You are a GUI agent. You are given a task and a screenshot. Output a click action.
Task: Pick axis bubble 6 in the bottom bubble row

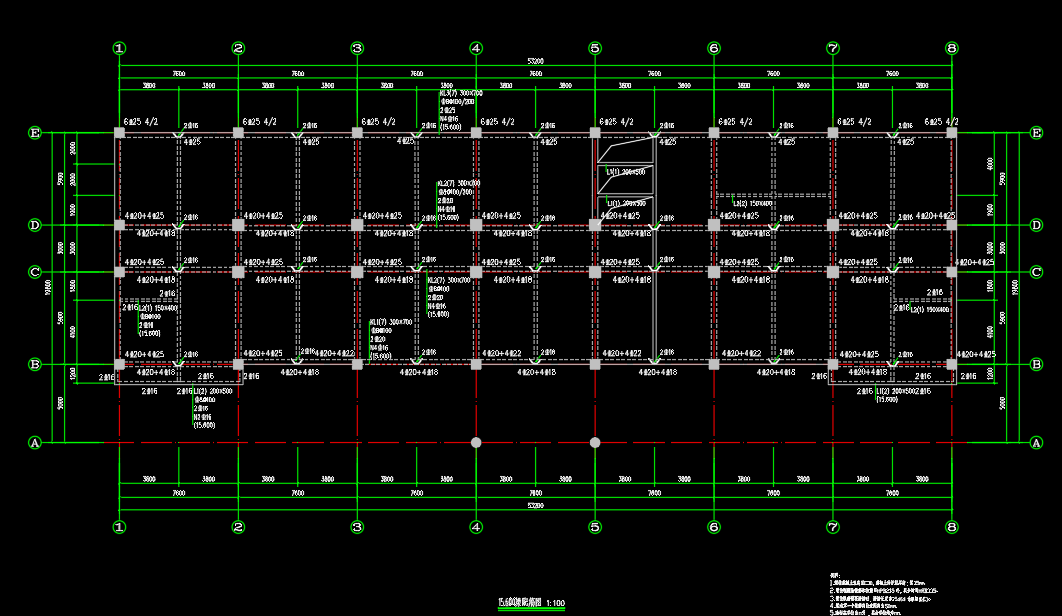pyautogui.click(x=714, y=527)
